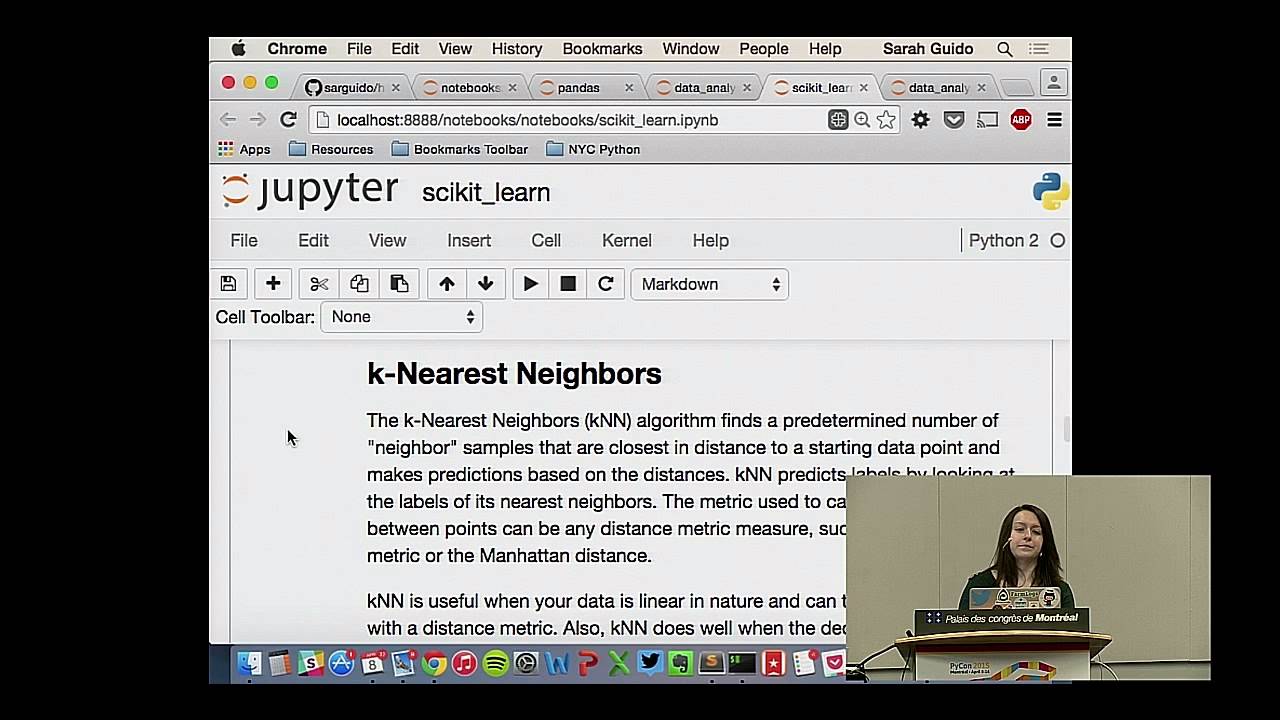Go back with the Chrome back arrow
1280x720 pixels.
tap(228, 120)
